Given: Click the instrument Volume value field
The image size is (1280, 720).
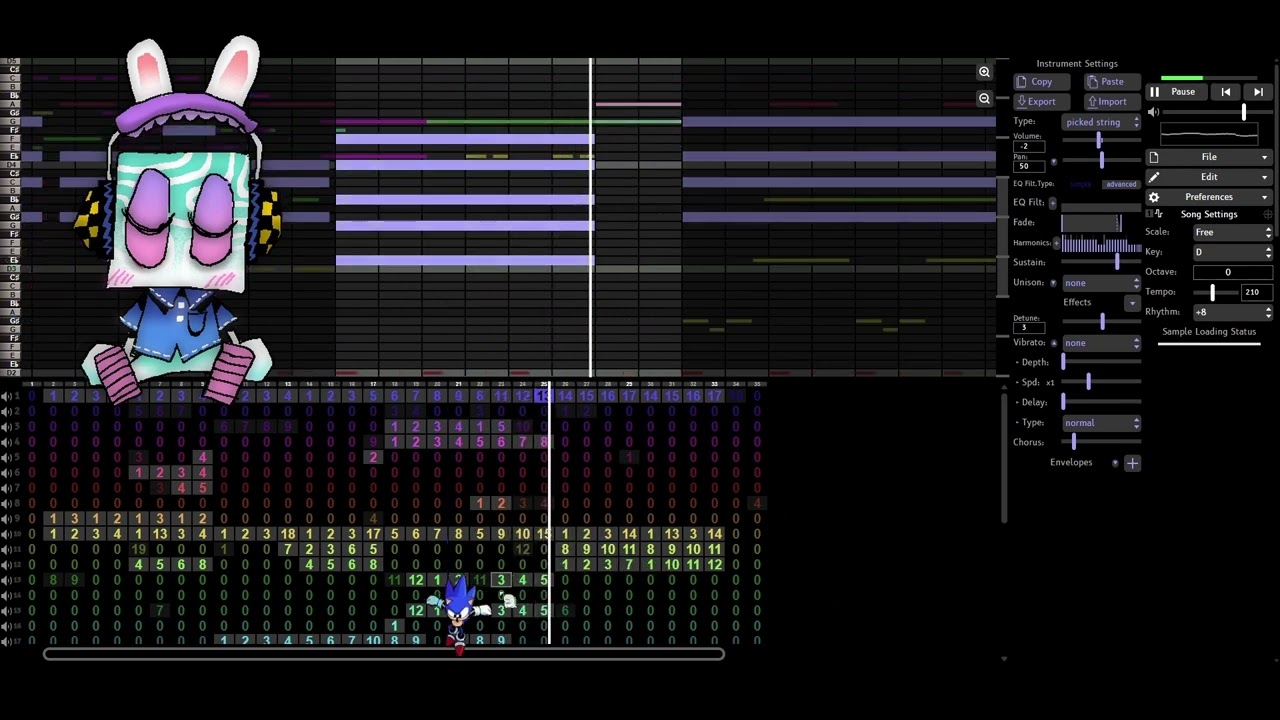Looking at the screenshot, I should [x=1029, y=146].
